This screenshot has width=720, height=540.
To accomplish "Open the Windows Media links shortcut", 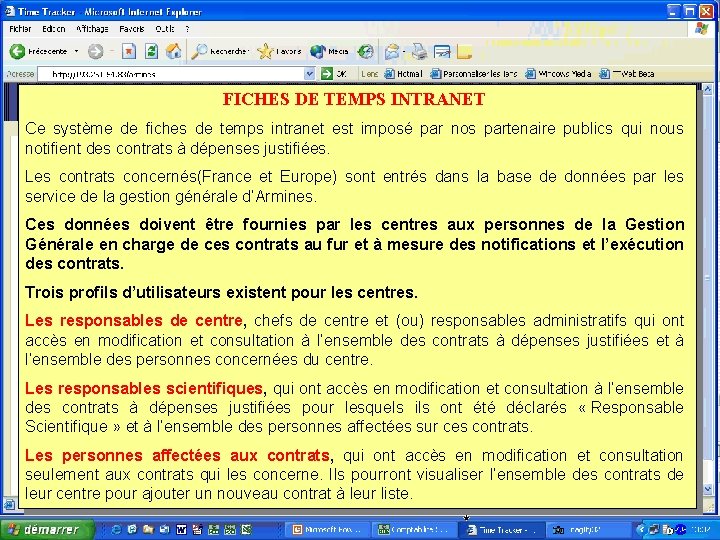I will click(x=558, y=73).
